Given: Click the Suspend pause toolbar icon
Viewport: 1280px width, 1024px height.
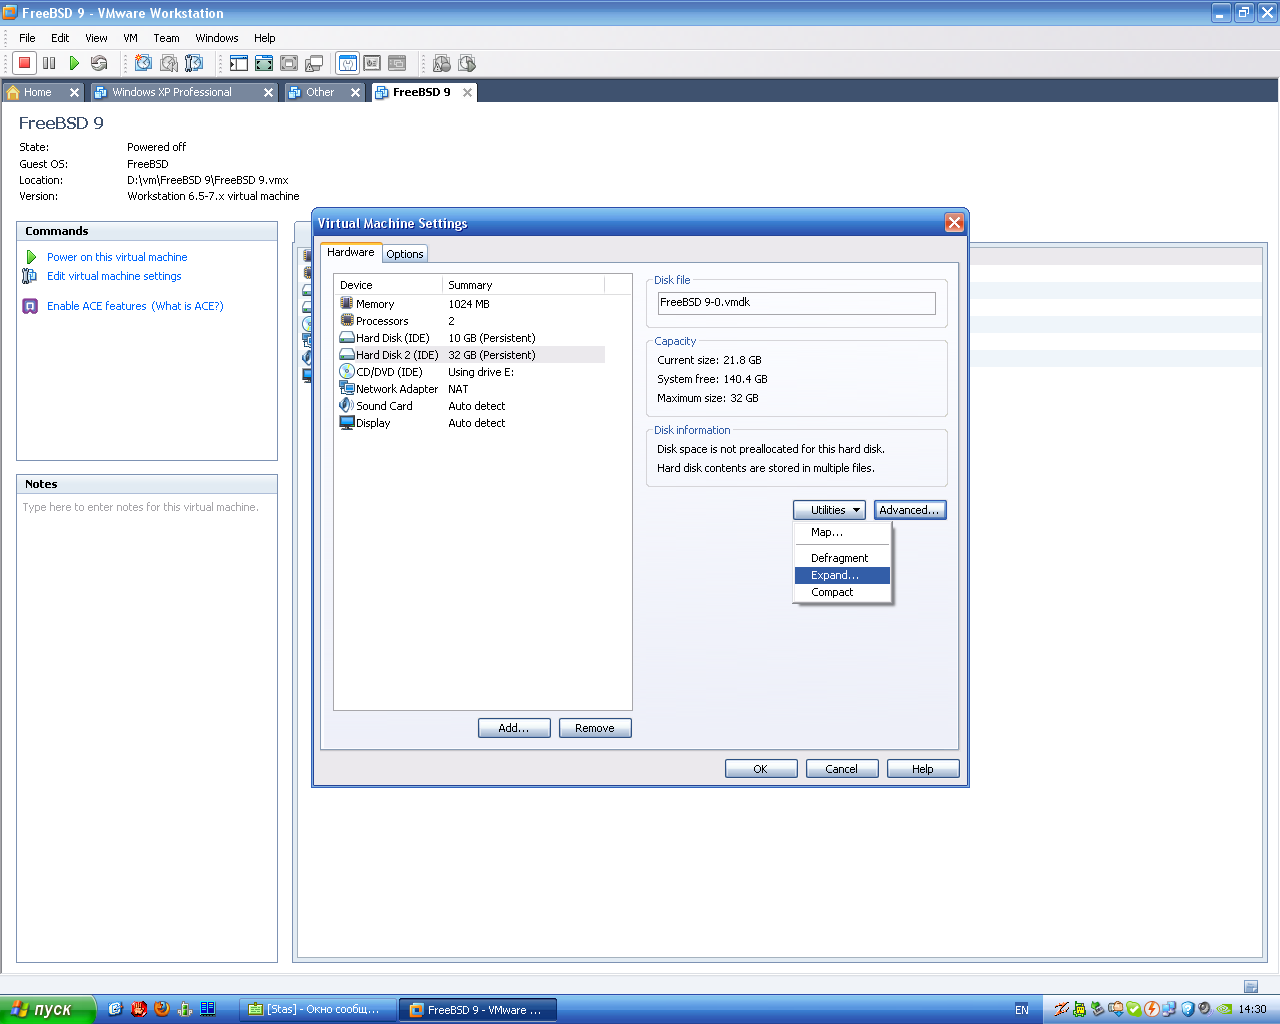Looking at the screenshot, I should 49,63.
